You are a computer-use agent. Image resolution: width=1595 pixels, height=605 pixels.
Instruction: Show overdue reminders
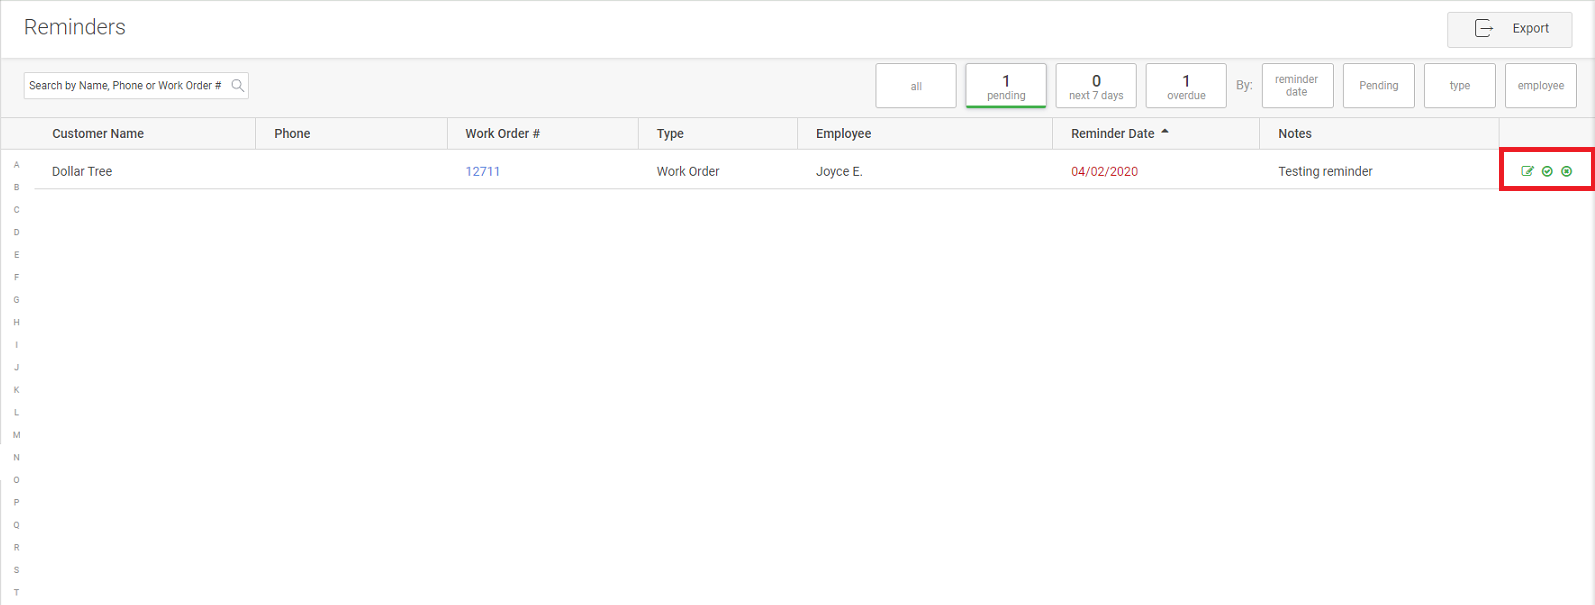(x=1186, y=86)
